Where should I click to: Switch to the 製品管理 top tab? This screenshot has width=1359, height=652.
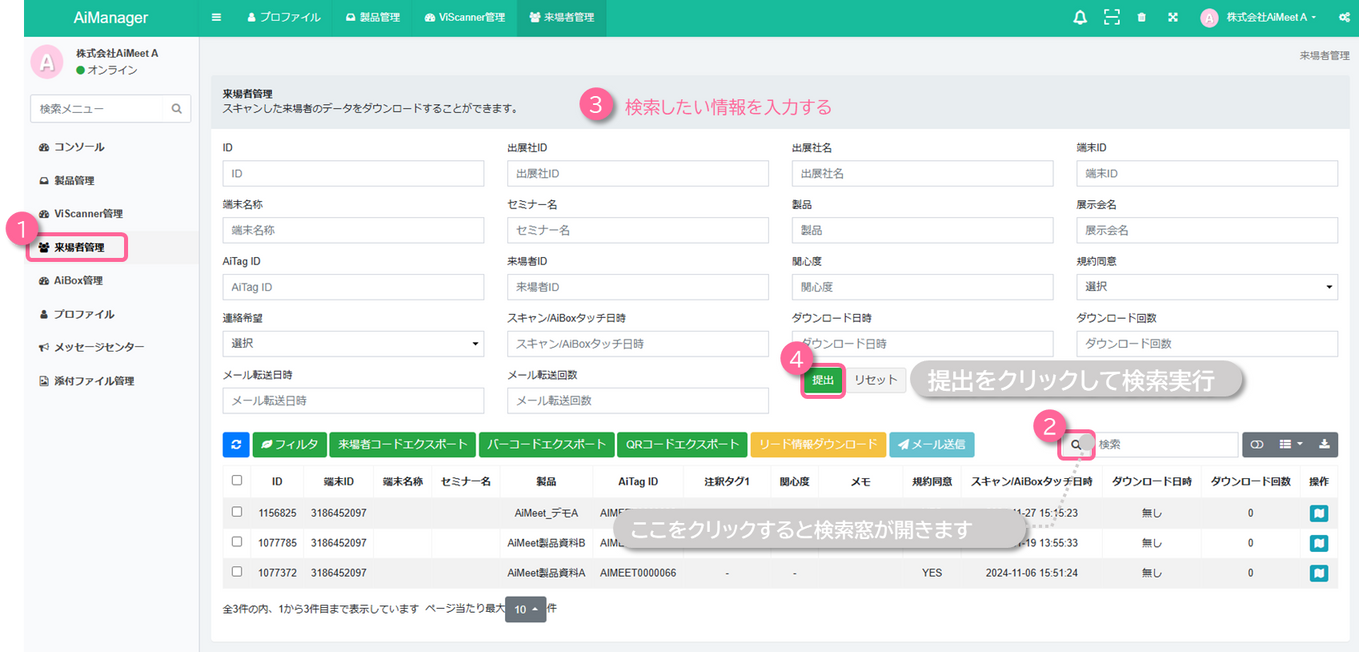pos(372,18)
